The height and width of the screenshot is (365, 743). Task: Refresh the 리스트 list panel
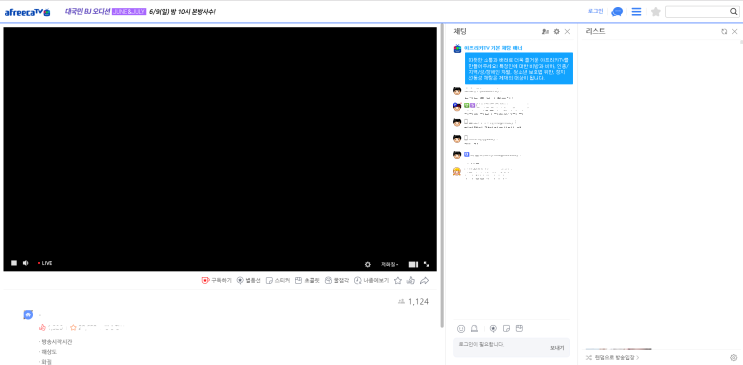click(x=724, y=32)
